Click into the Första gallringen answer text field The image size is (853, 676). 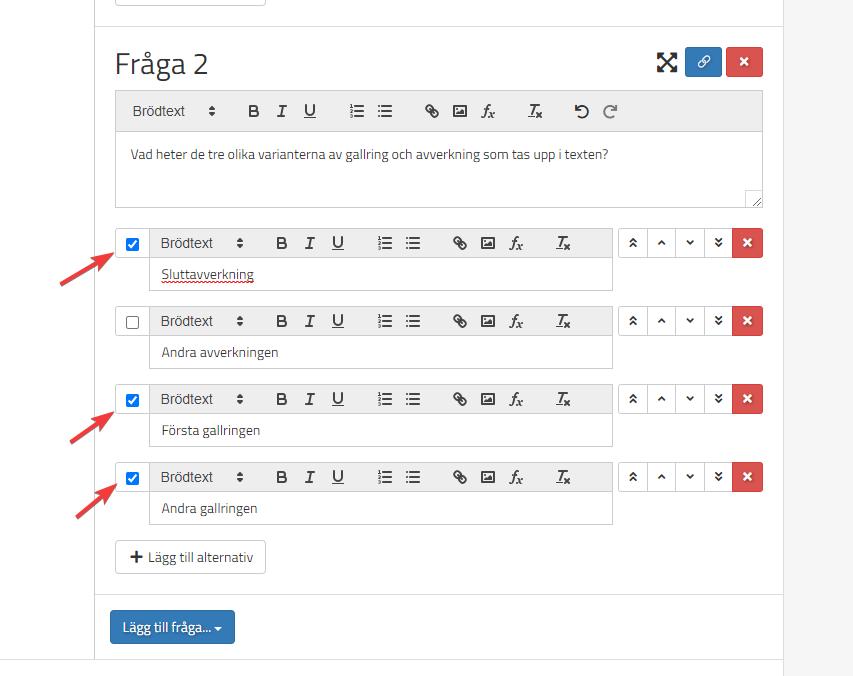[380, 431]
